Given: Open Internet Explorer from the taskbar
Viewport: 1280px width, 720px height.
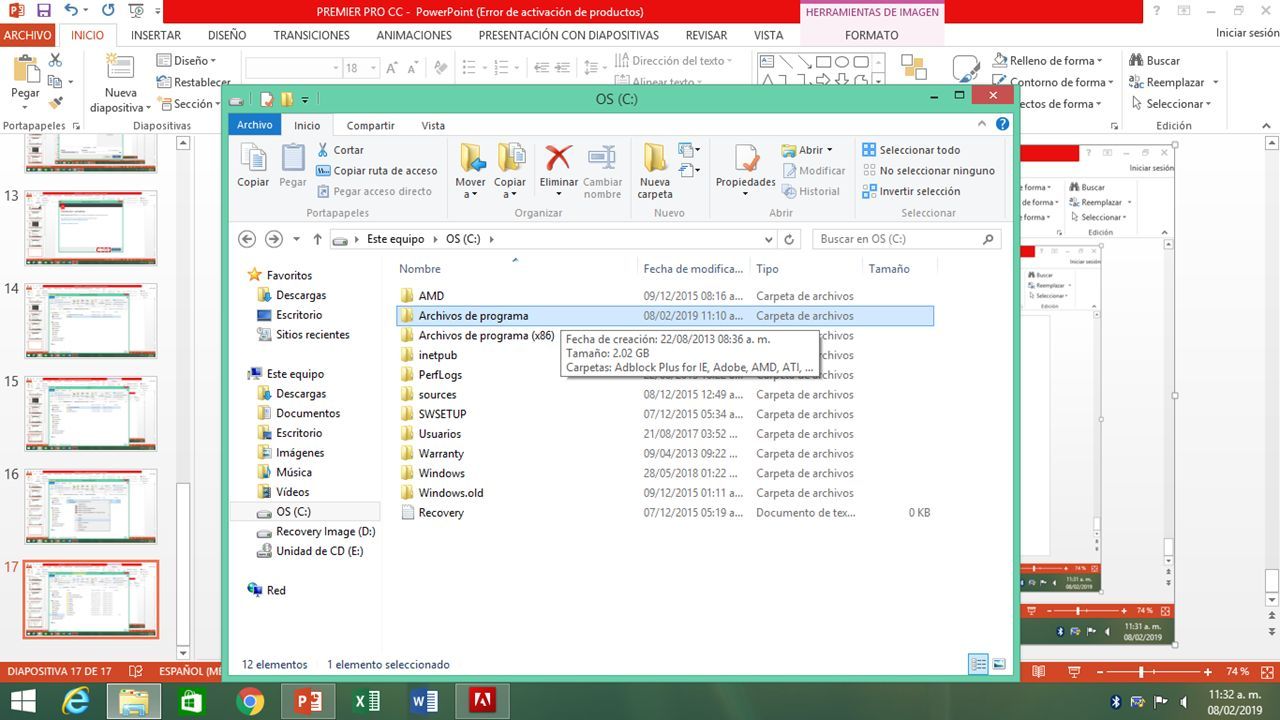Looking at the screenshot, I should click(75, 702).
